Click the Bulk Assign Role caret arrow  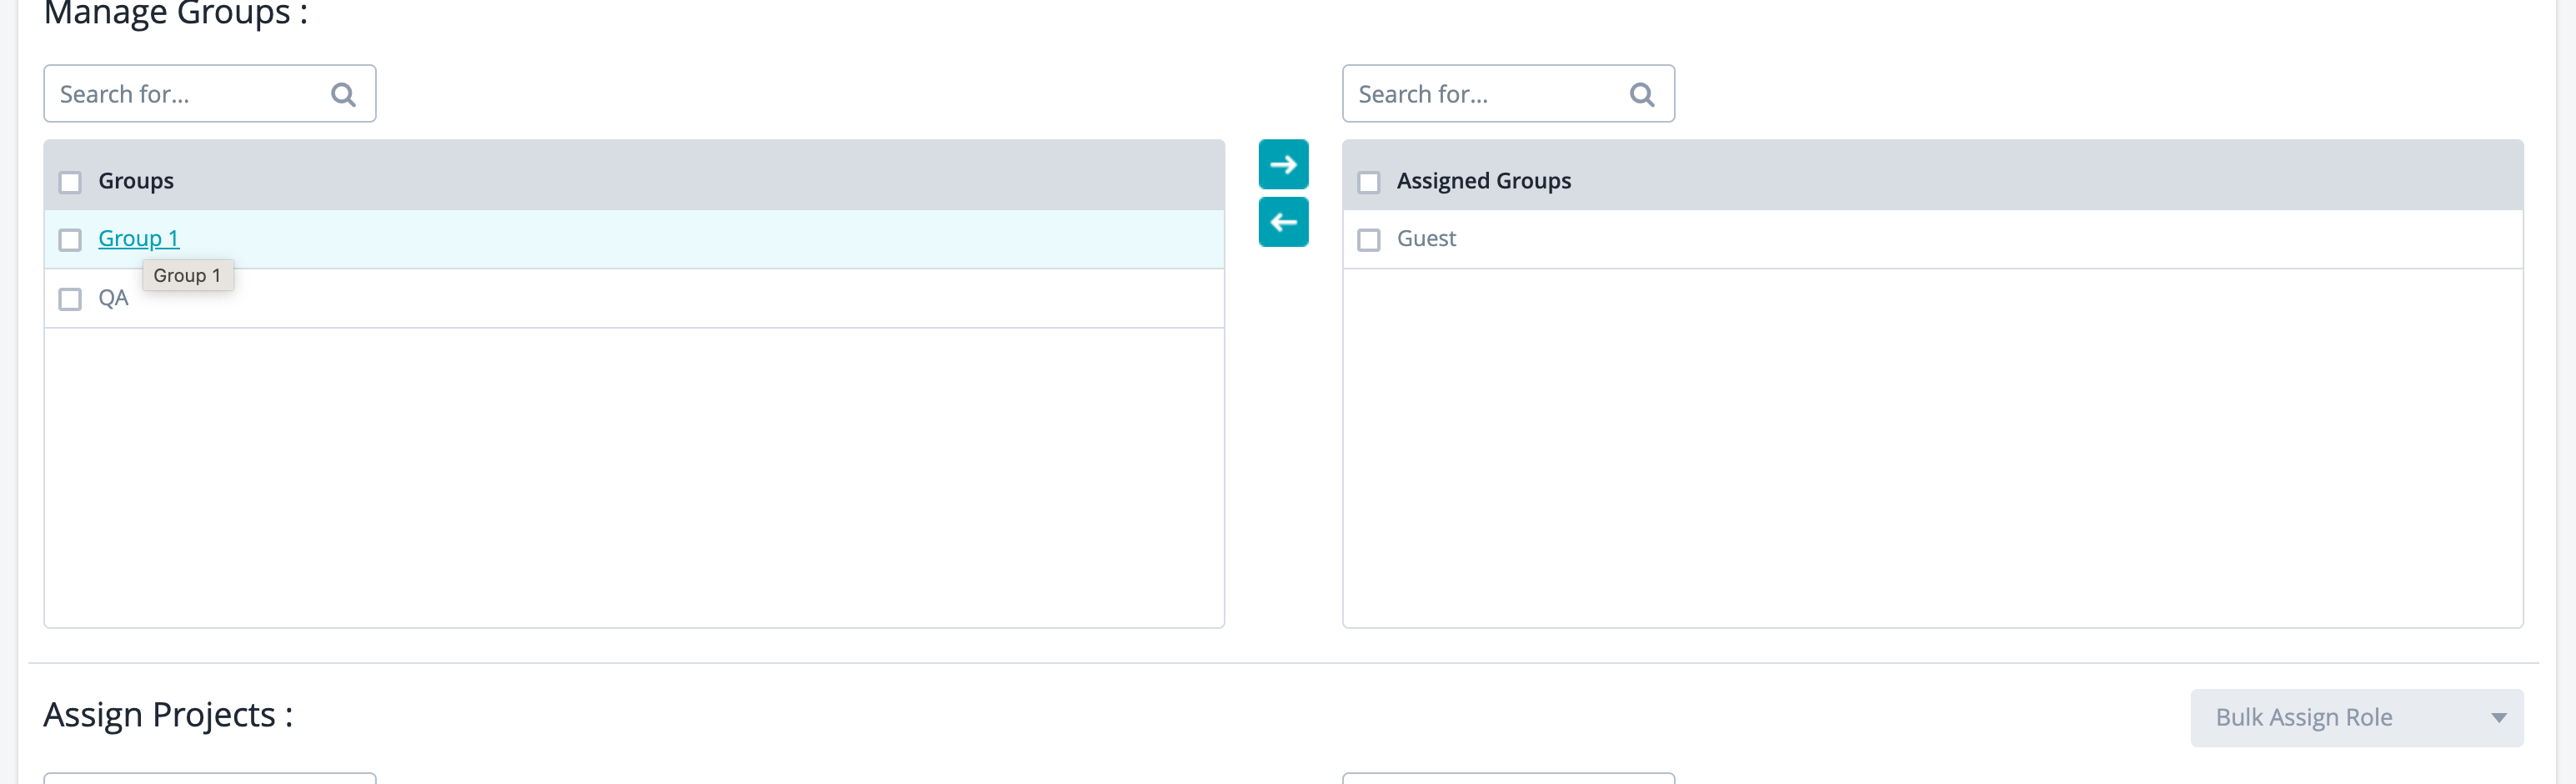tap(2498, 717)
